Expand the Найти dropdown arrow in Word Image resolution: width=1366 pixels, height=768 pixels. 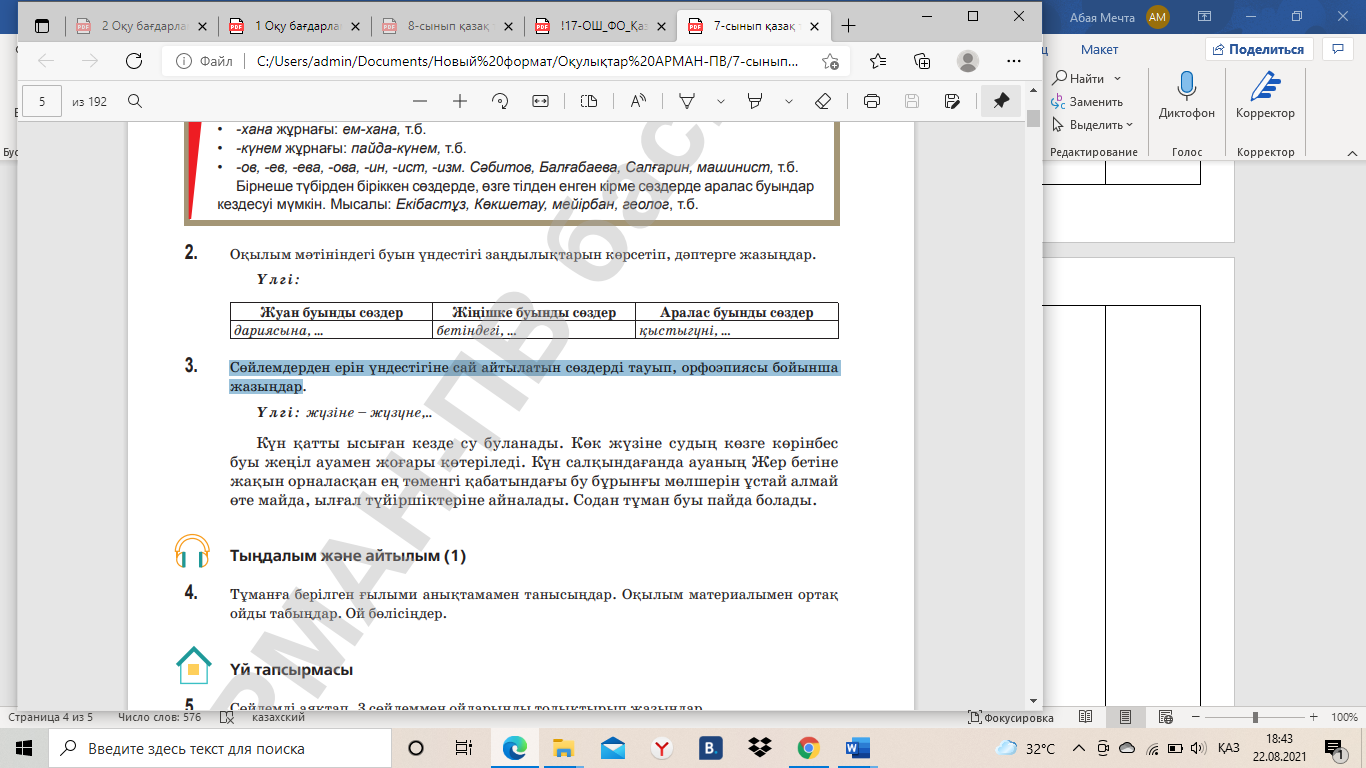[x=1117, y=78]
